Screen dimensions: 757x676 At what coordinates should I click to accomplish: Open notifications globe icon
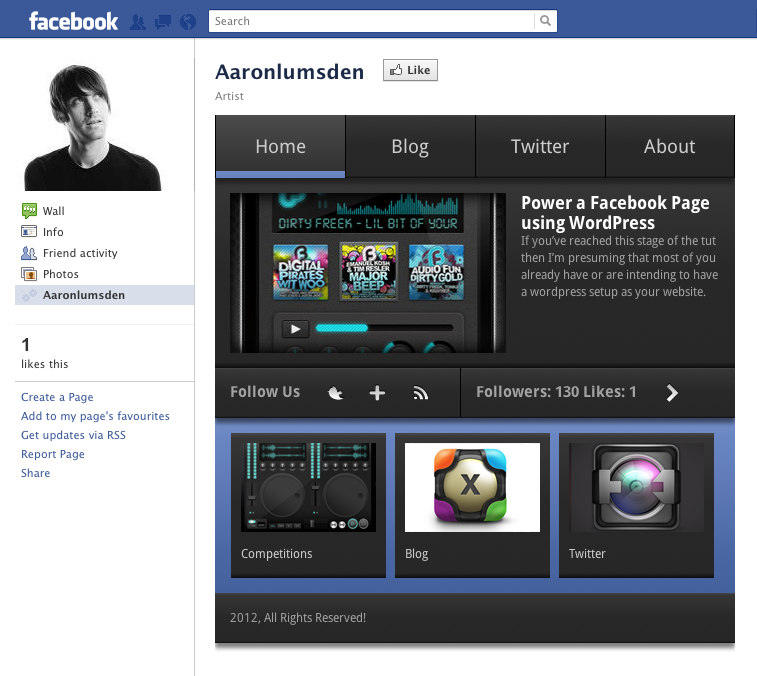[188, 22]
